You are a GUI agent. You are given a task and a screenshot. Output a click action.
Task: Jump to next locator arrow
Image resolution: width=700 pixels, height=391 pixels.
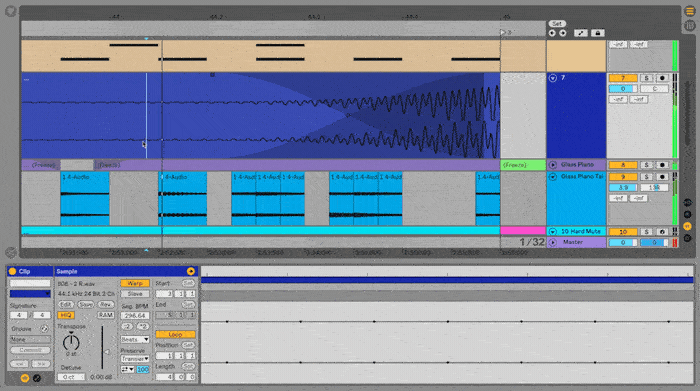[x=562, y=33]
